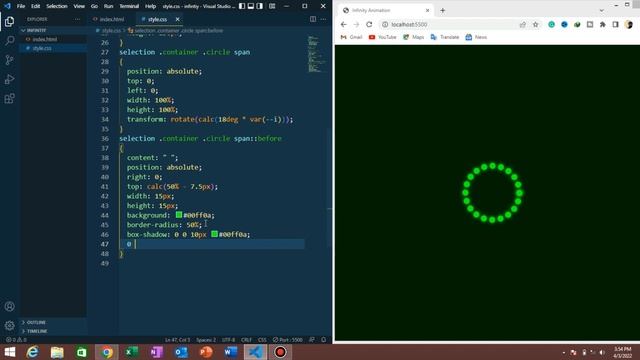The width and height of the screenshot is (640, 360).
Task: Open the Edit menu
Action: (36, 6)
